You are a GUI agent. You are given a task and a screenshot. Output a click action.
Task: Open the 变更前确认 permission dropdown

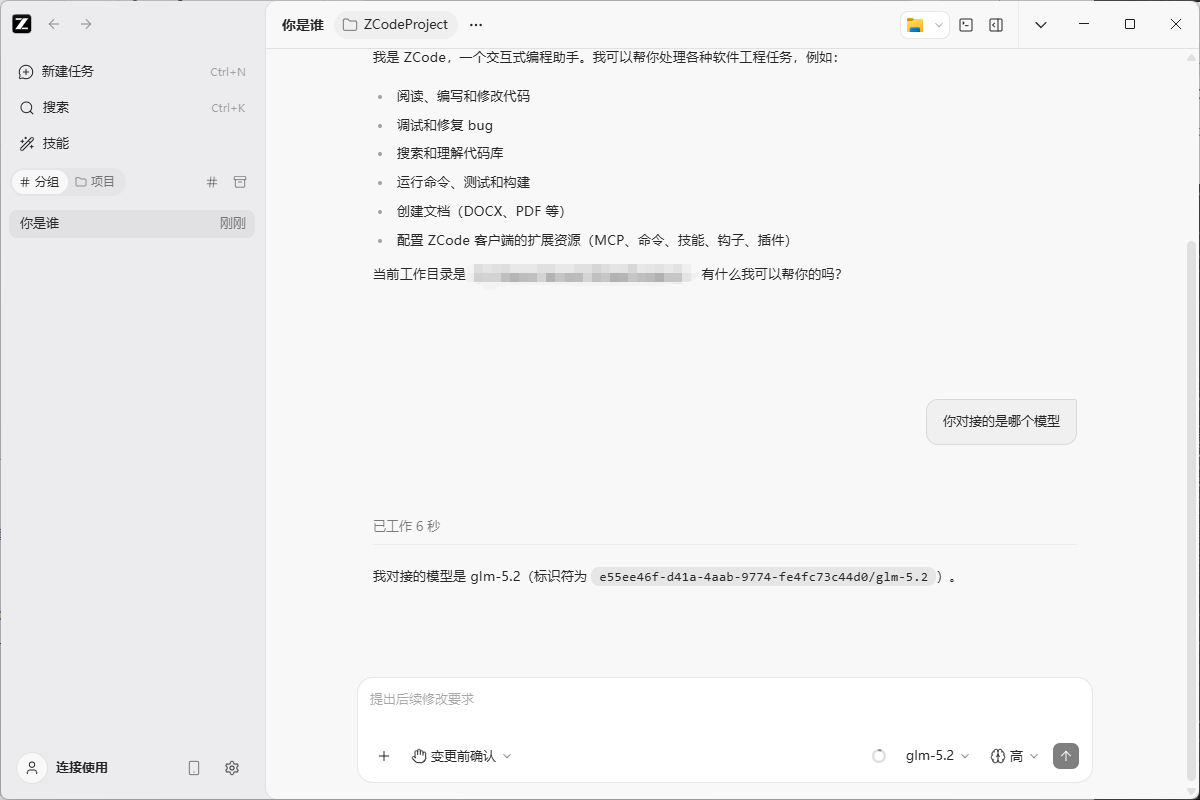(x=462, y=756)
